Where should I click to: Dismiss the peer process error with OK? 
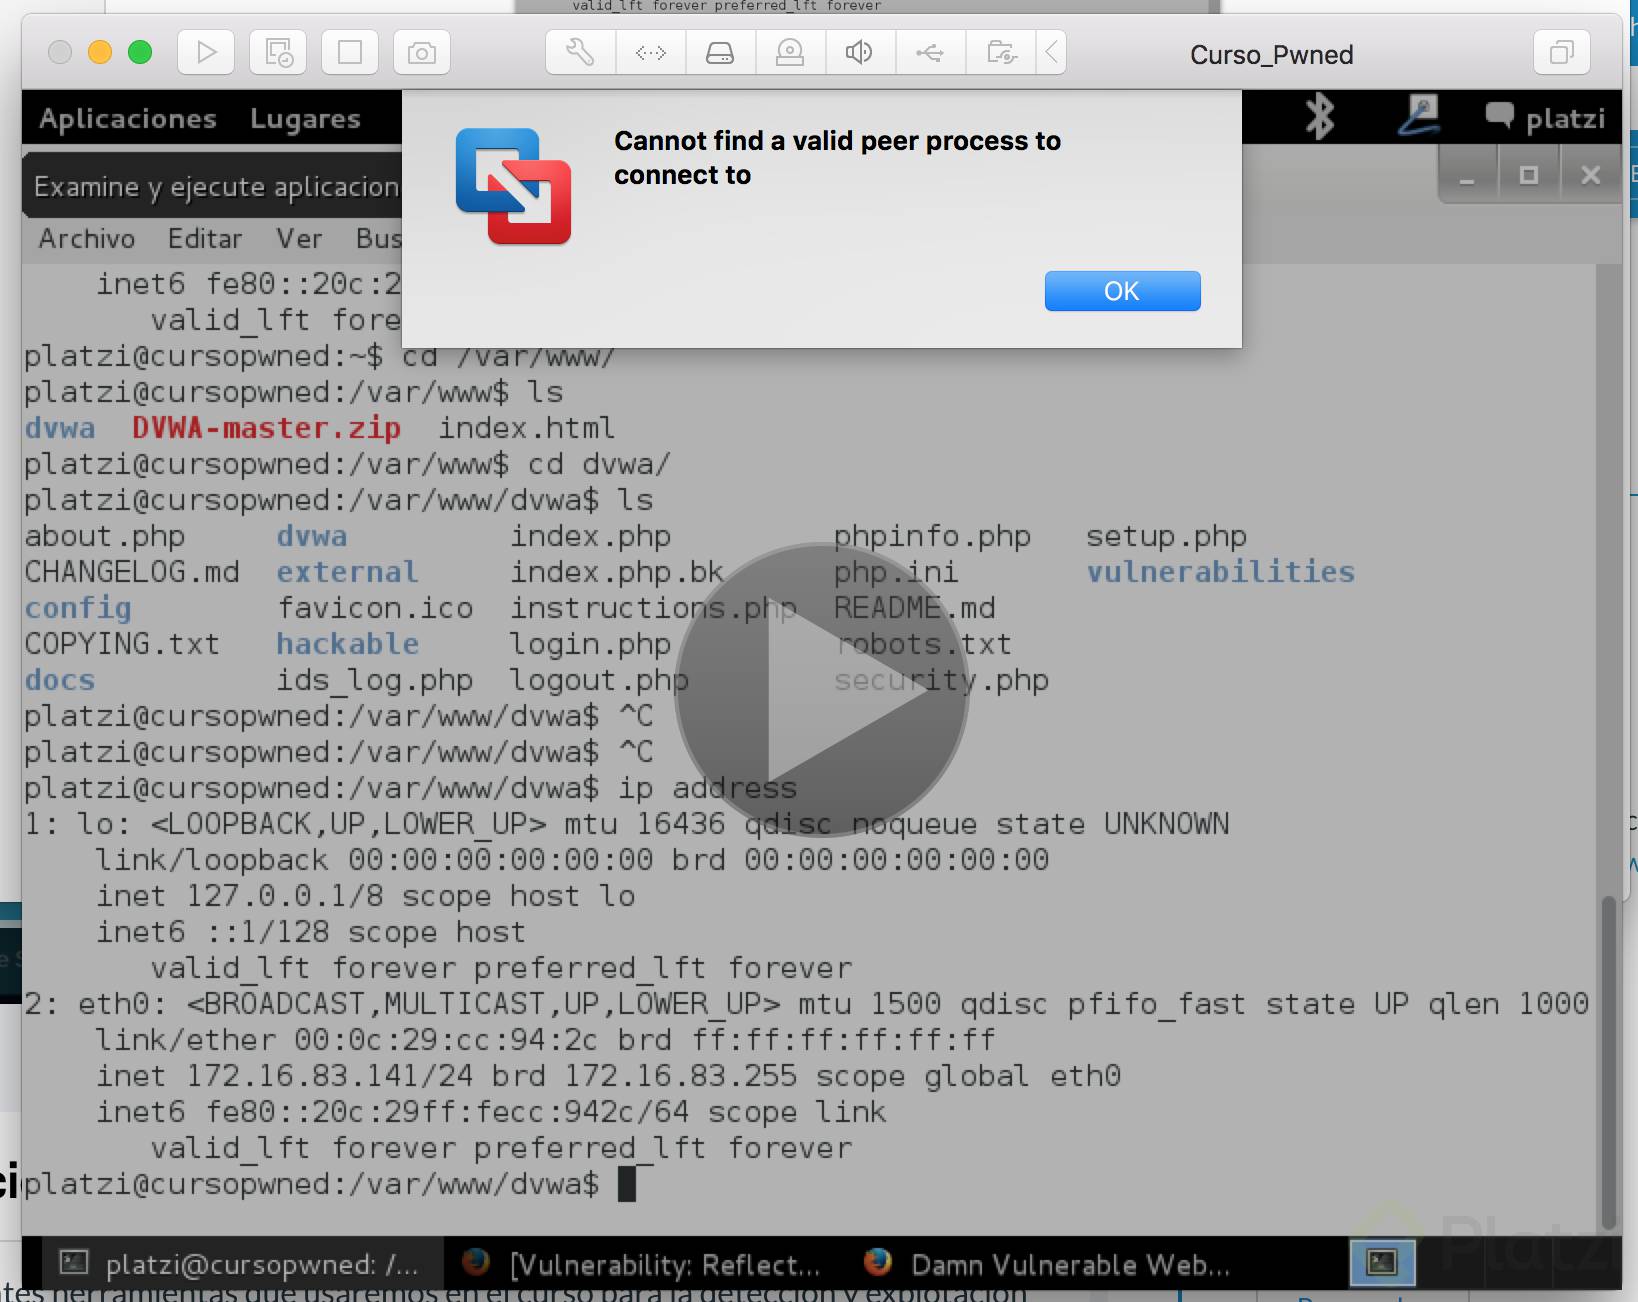tap(1121, 291)
